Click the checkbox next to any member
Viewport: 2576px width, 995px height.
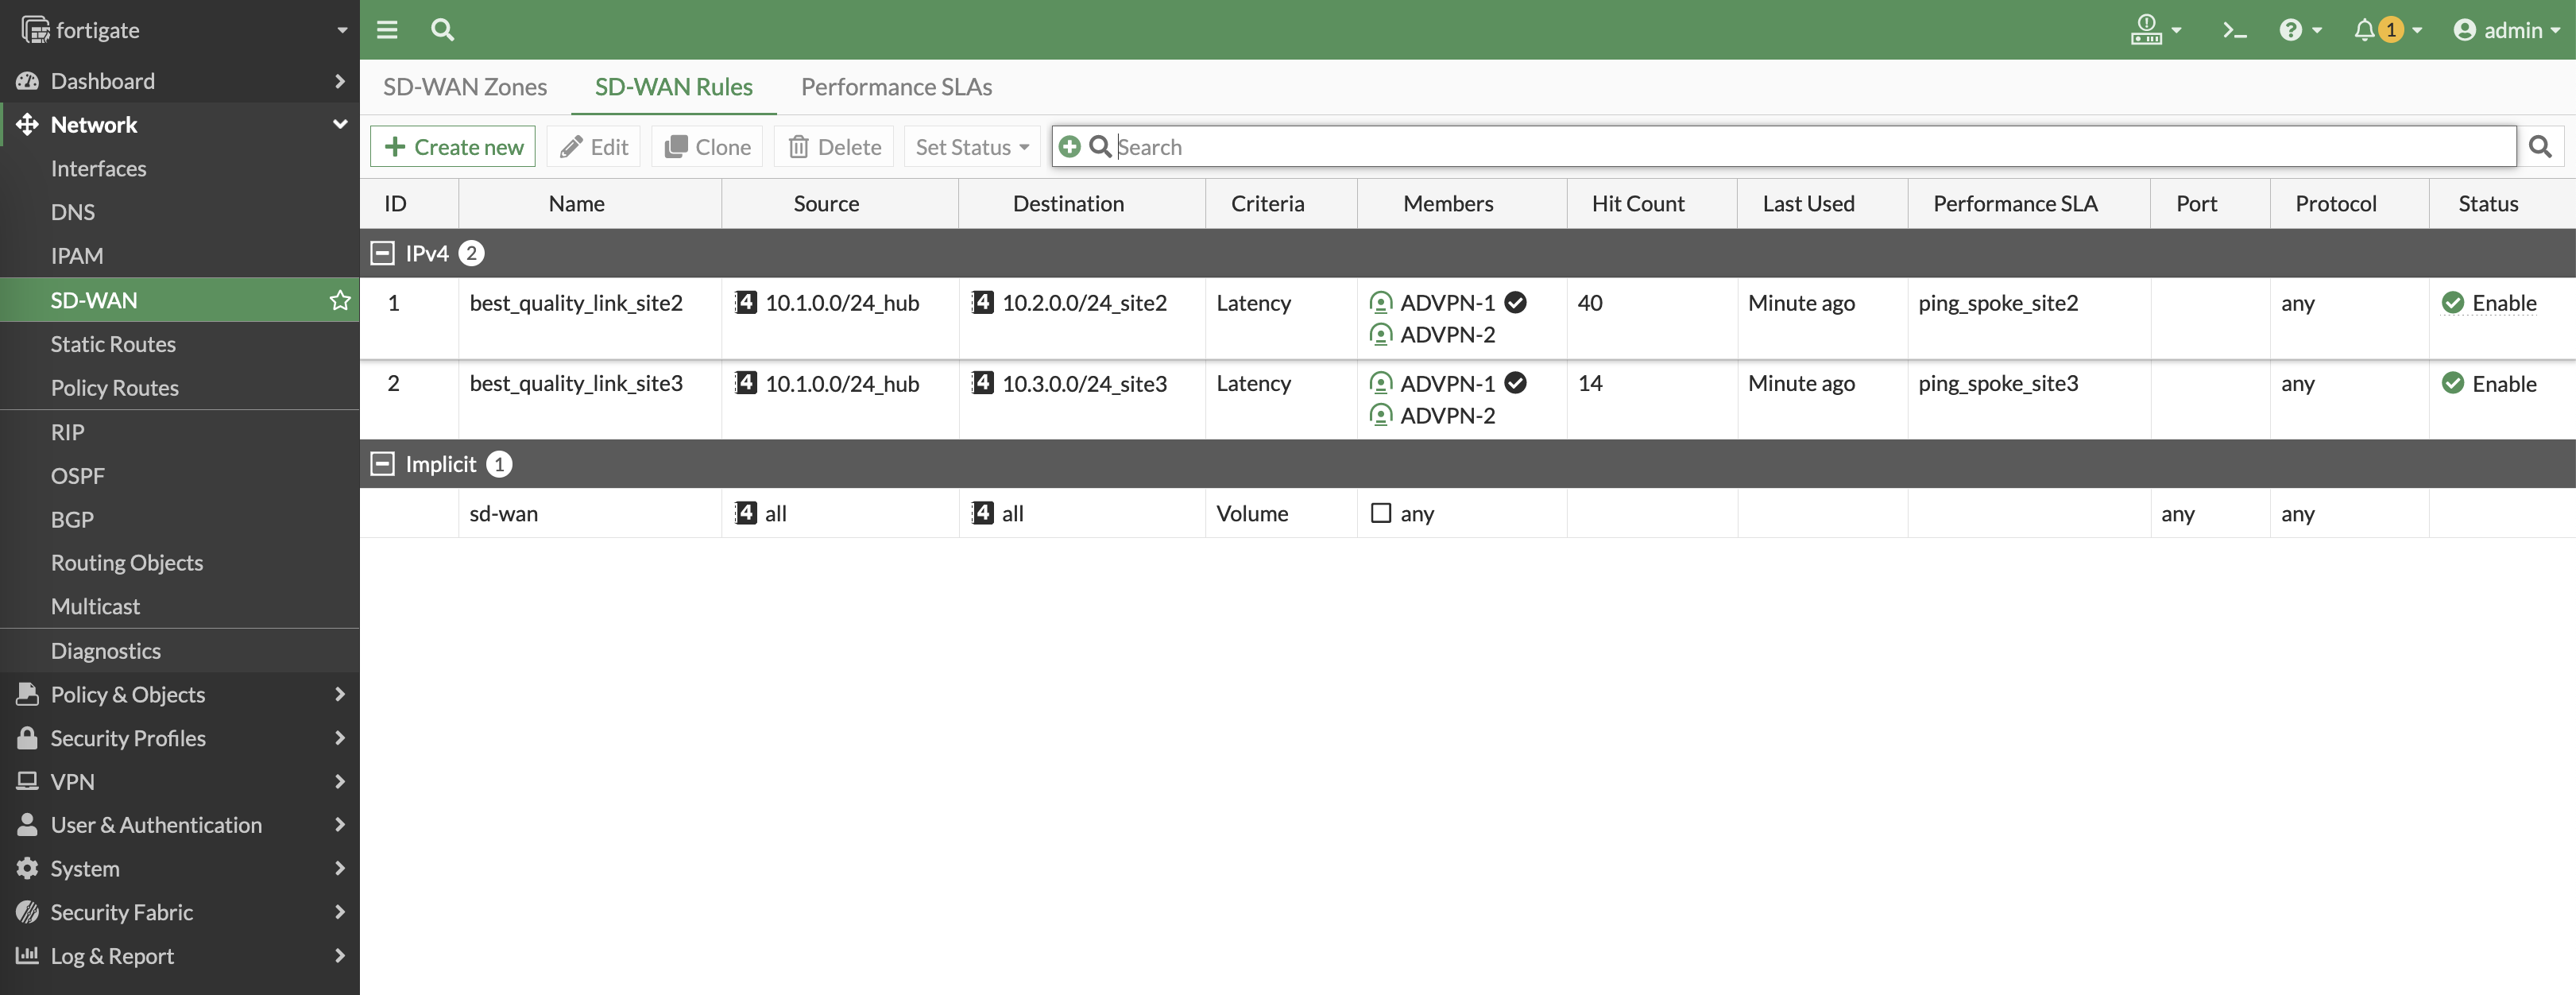(1380, 513)
